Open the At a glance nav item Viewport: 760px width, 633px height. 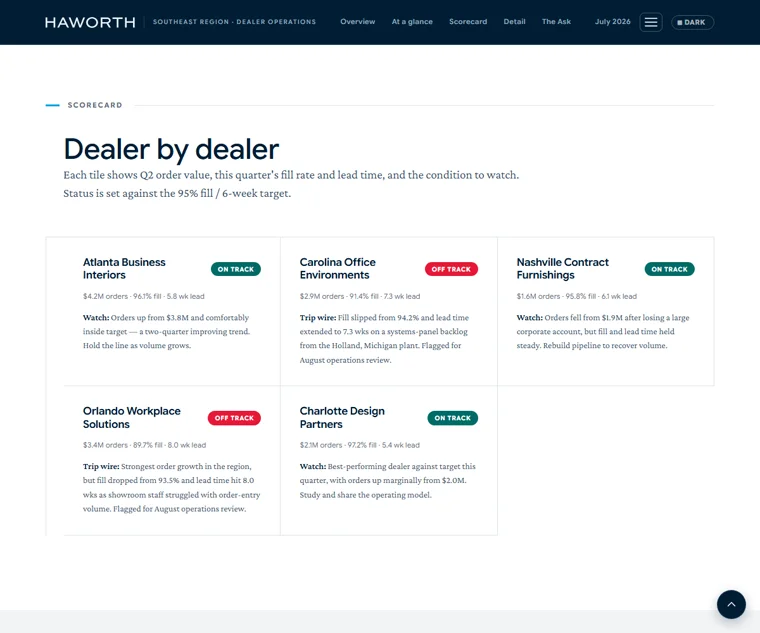(412, 22)
